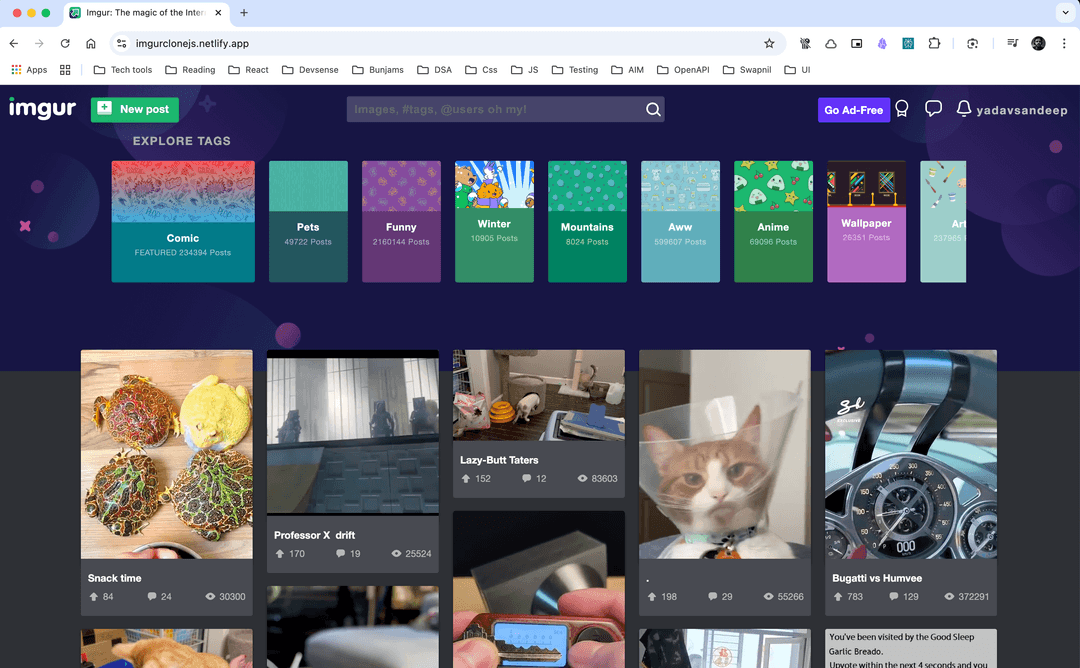Open the Wallpaper tag card
Screen dimensions: 1080x668
pyautogui.click(x=866, y=222)
